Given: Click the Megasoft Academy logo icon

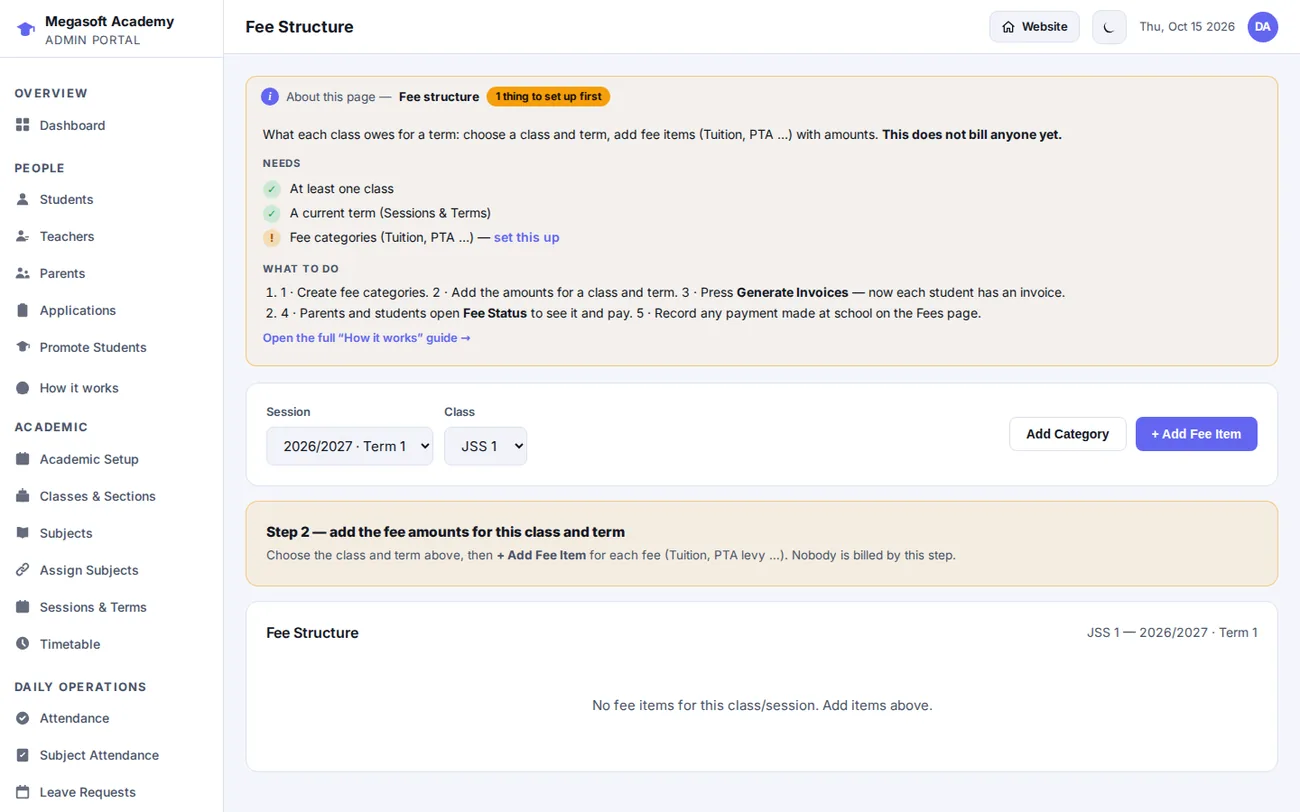Looking at the screenshot, I should click(26, 30).
